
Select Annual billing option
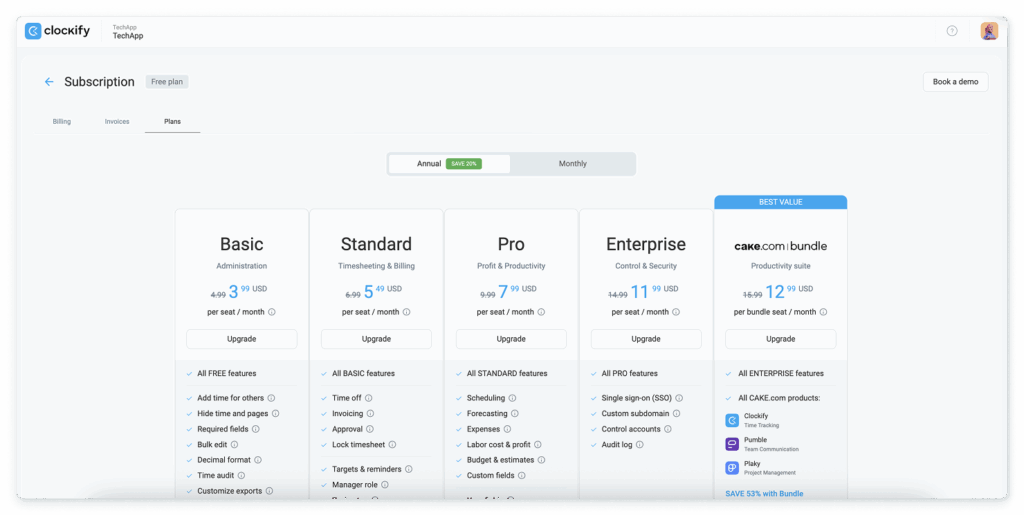(448, 163)
